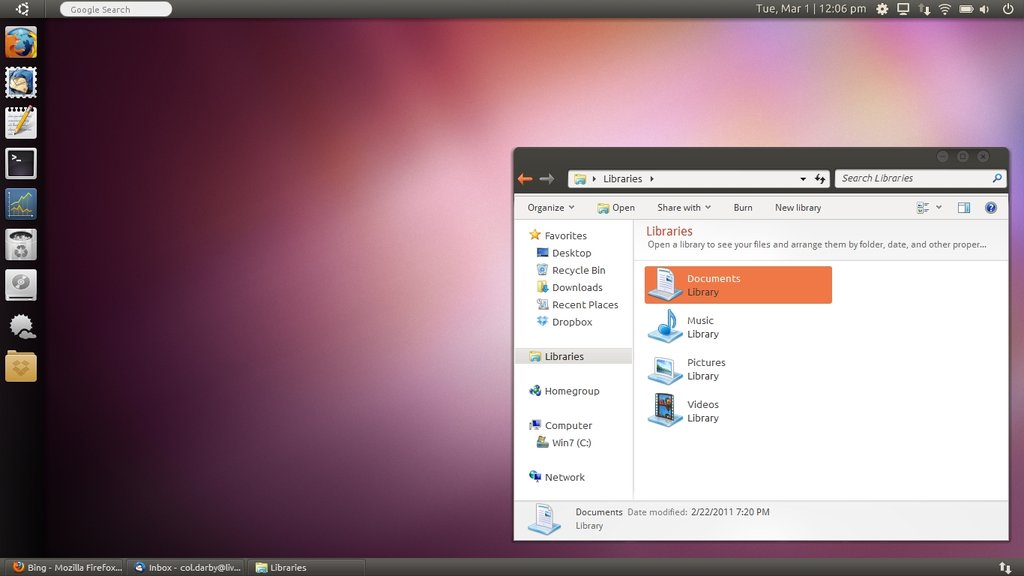Click the Burn toolbar button
The image size is (1024, 576).
[743, 208]
